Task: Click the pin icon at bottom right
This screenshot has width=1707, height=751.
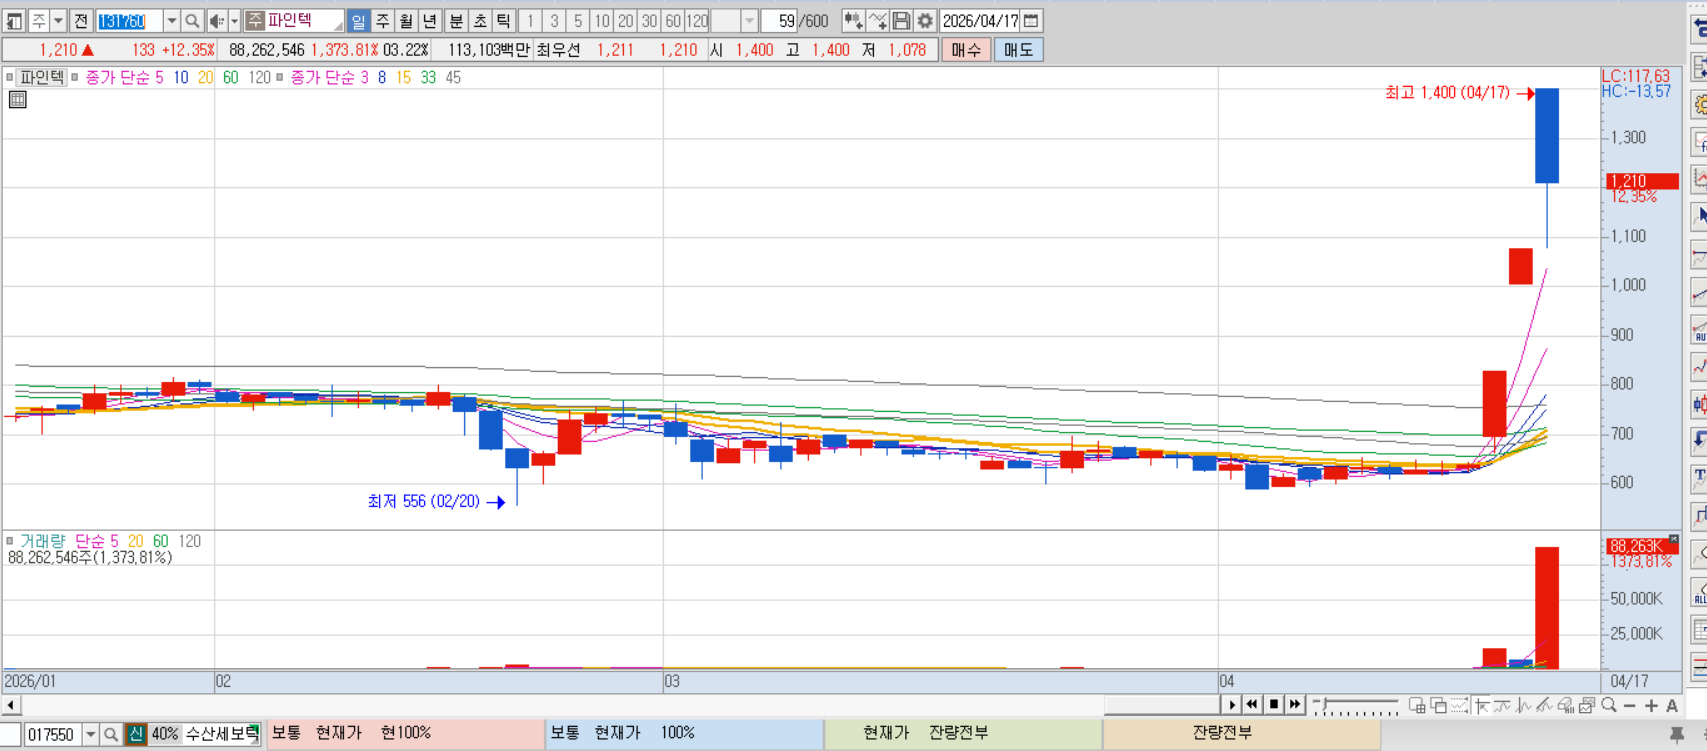Action: [x=1677, y=734]
